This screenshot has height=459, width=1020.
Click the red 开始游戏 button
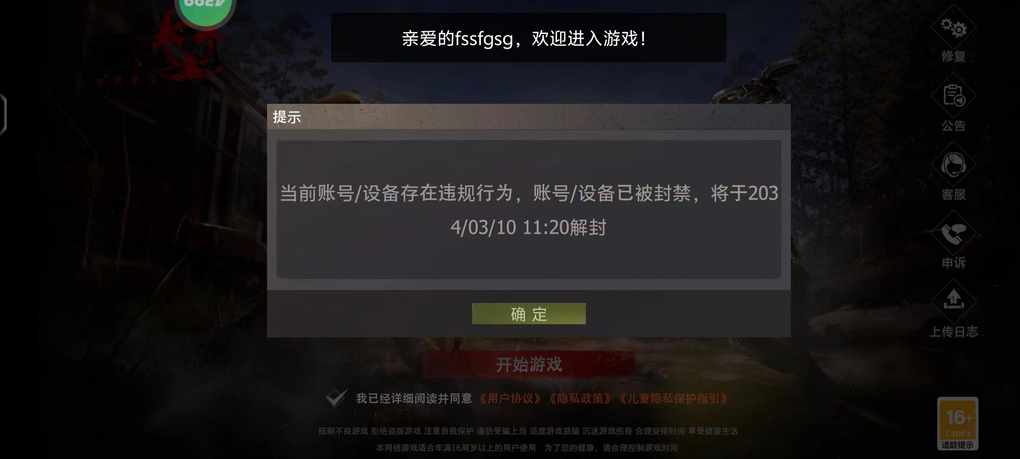[529, 365]
